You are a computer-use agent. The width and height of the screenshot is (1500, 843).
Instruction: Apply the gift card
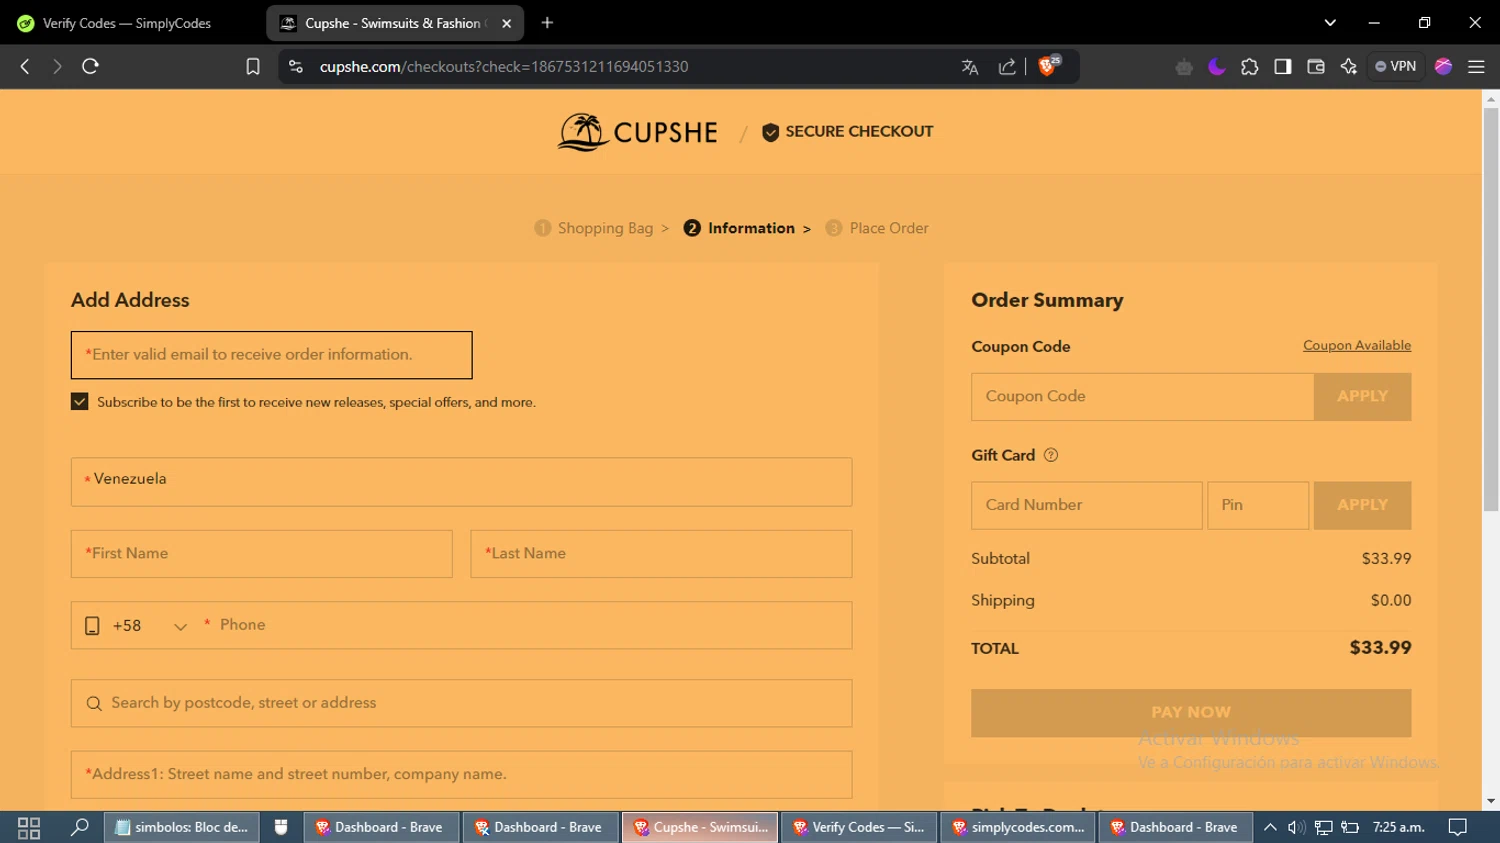pos(1362,505)
